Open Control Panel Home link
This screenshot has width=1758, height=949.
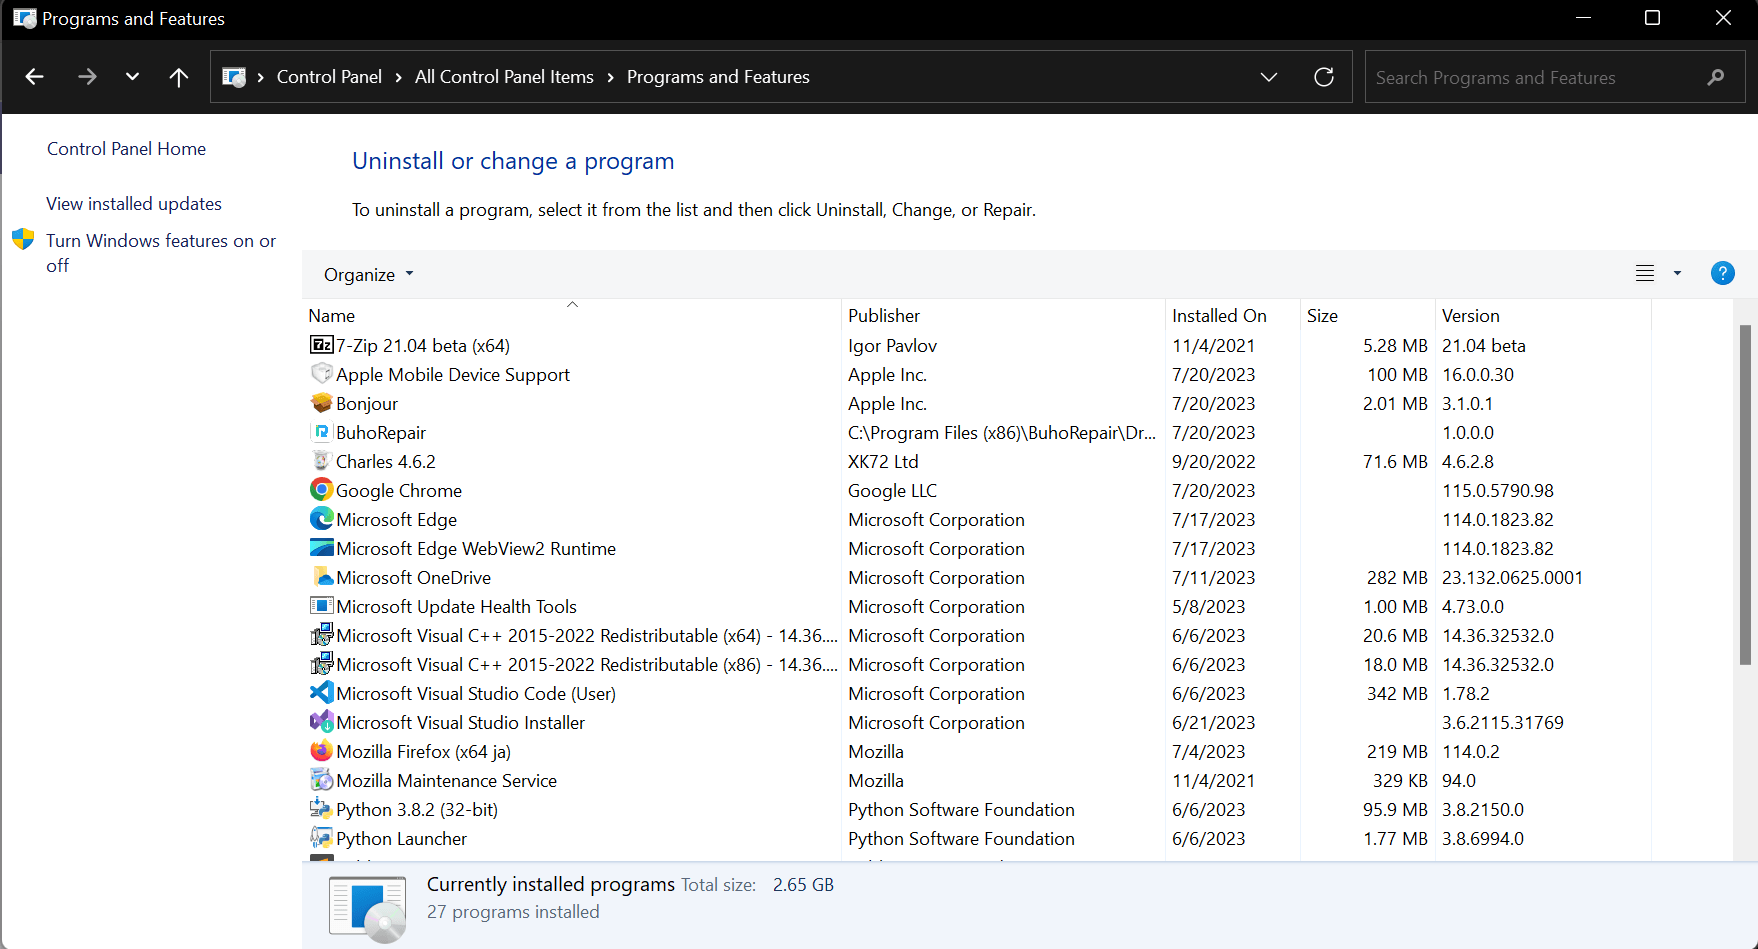pos(126,149)
